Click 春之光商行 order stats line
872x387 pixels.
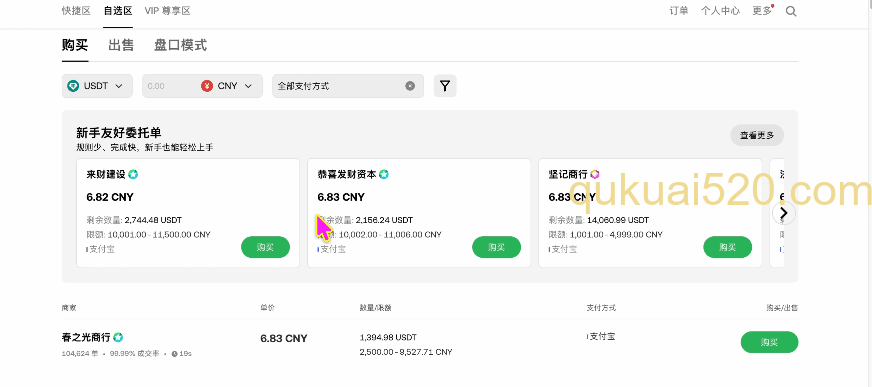[x=127, y=353]
